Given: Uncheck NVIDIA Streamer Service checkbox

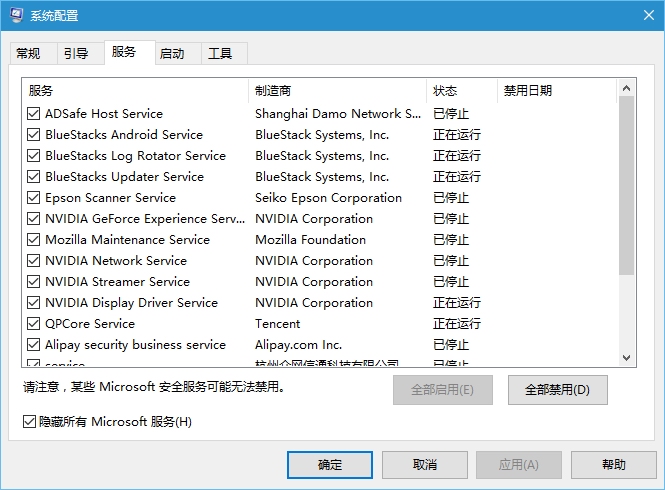Looking at the screenshot, I should tap(34, 282).
